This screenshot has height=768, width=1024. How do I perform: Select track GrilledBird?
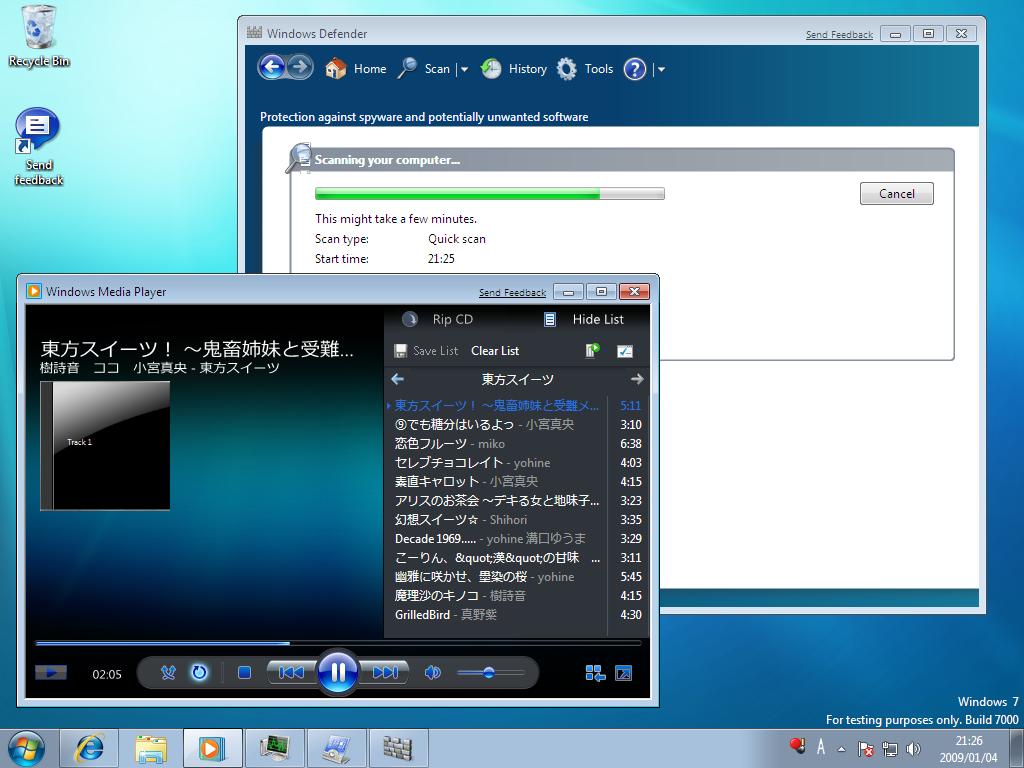point(517,615)
